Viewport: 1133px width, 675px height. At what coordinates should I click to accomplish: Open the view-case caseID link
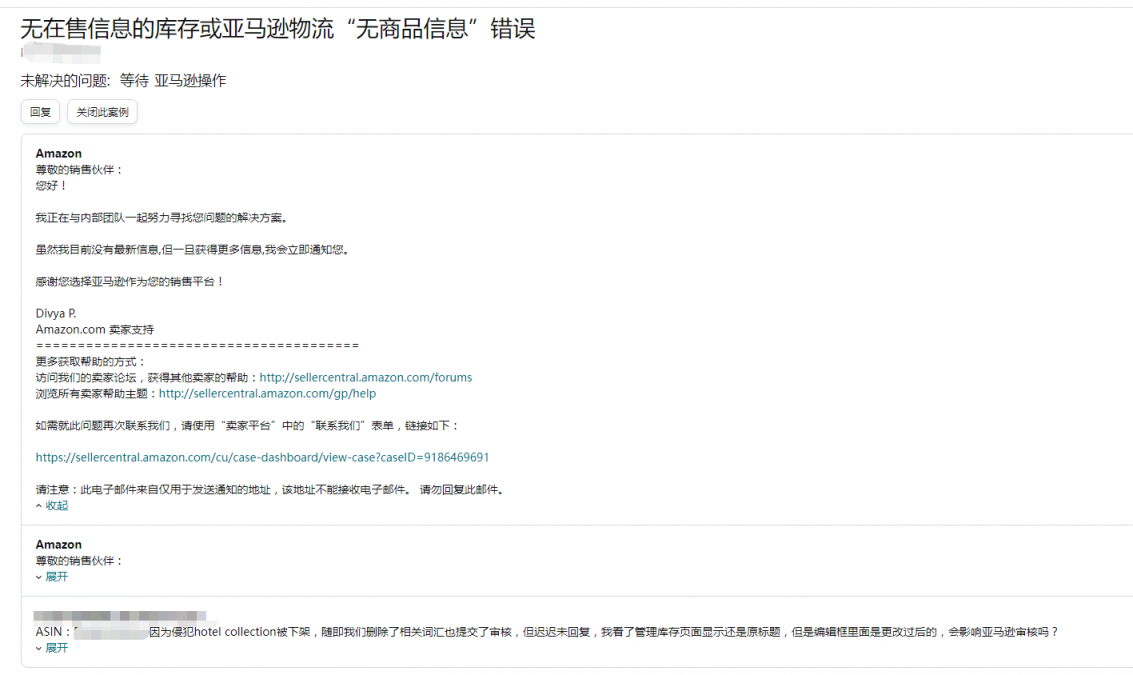click(262, 457)
